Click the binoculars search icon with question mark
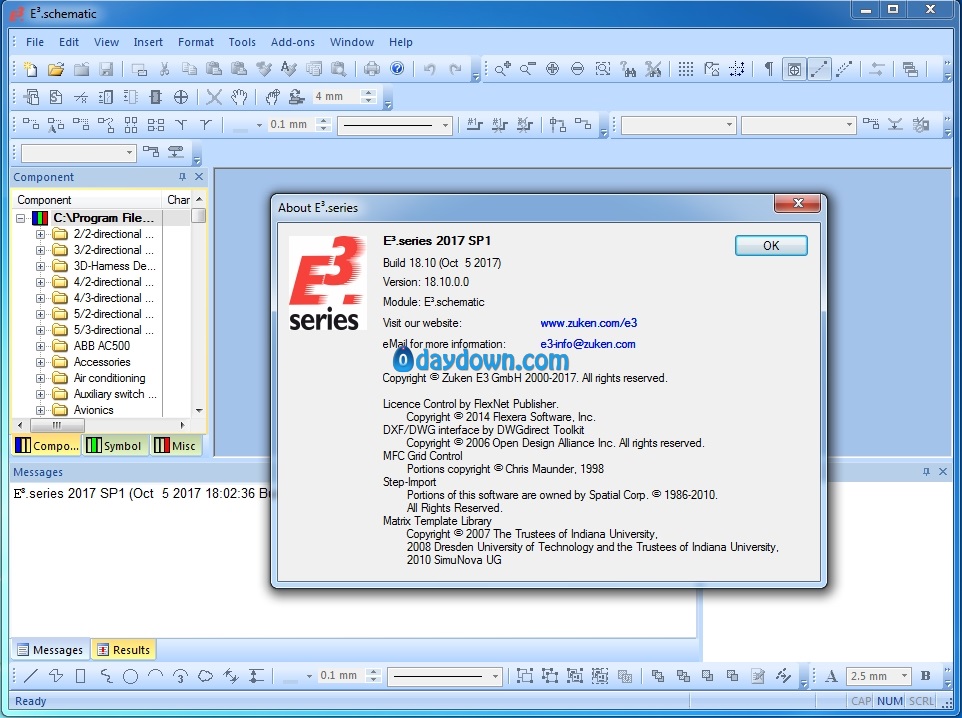 point(628,69)
